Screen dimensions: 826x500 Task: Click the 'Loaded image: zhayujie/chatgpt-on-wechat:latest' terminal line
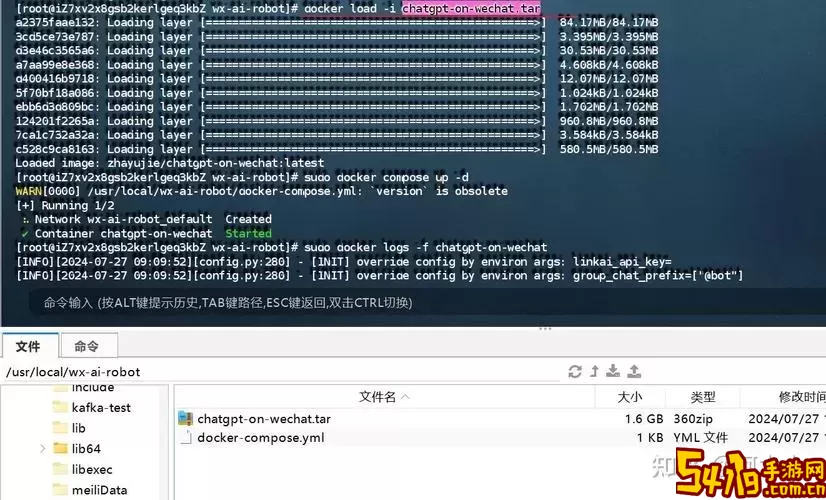click(170, 163)
